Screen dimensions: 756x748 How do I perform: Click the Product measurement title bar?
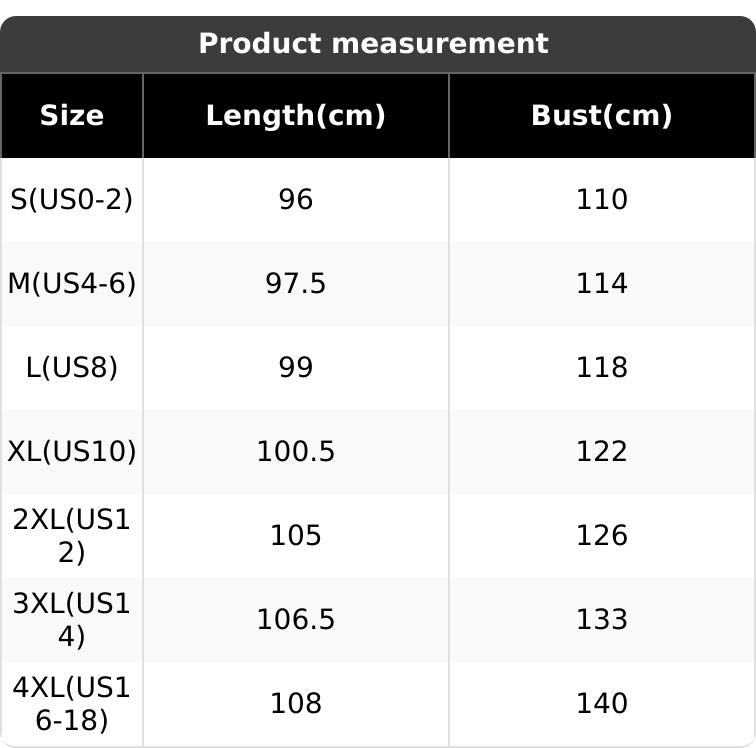[373, 44]
